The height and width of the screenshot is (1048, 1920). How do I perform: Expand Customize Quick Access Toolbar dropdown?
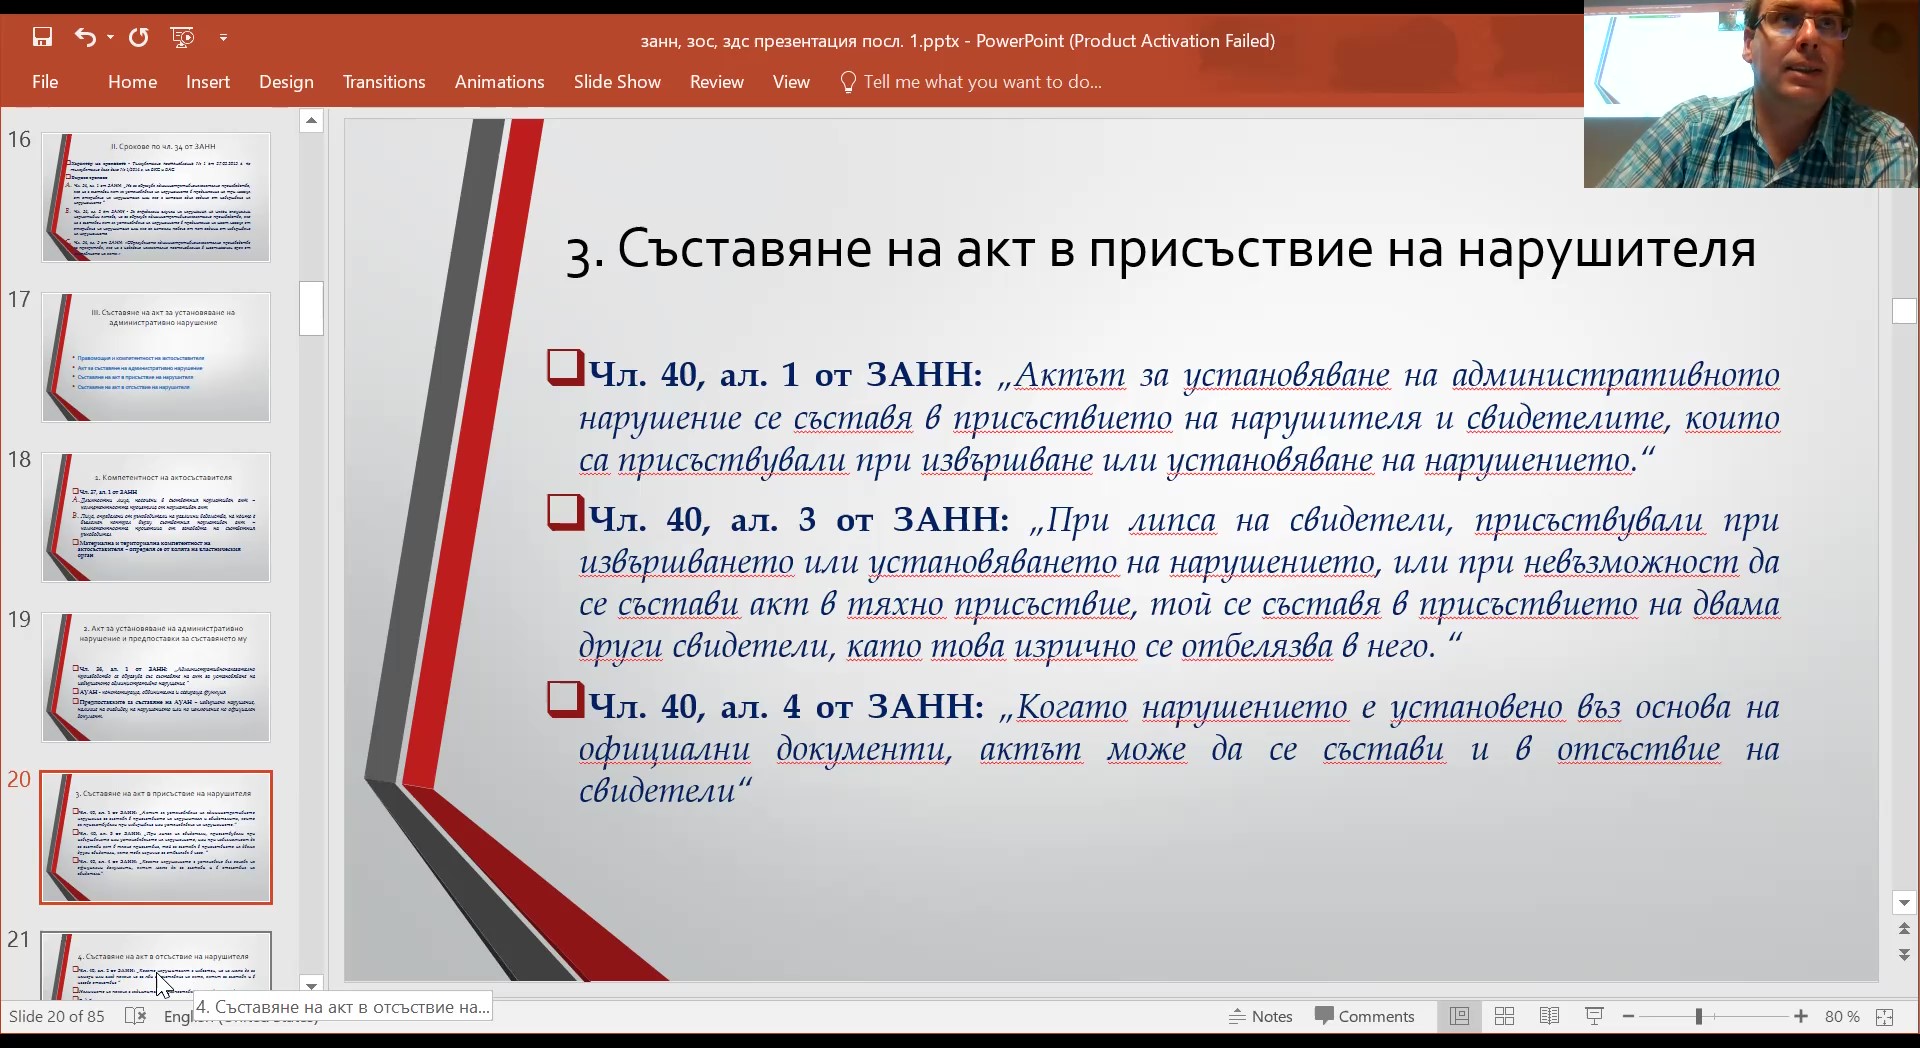click(x=223, y=38)
